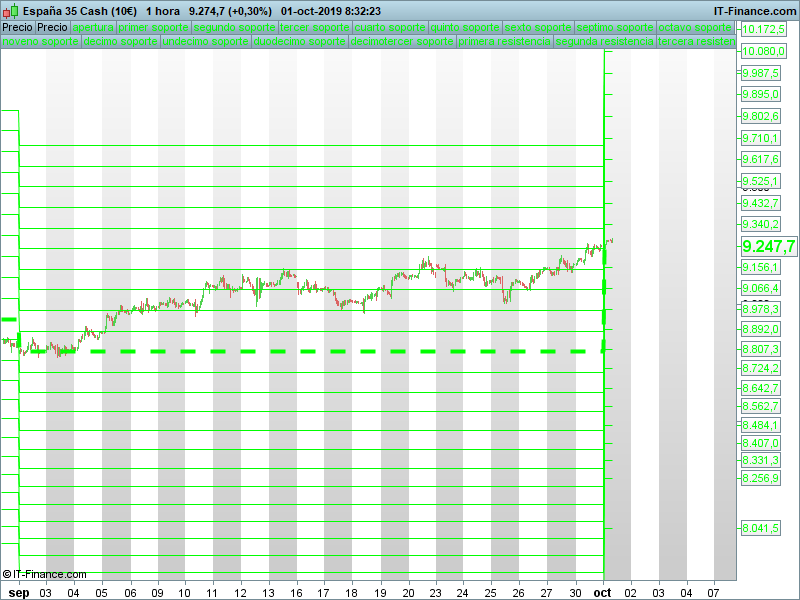
Task: Open the 'duodecimo soporte' indicator label
Action: (301, 43)
